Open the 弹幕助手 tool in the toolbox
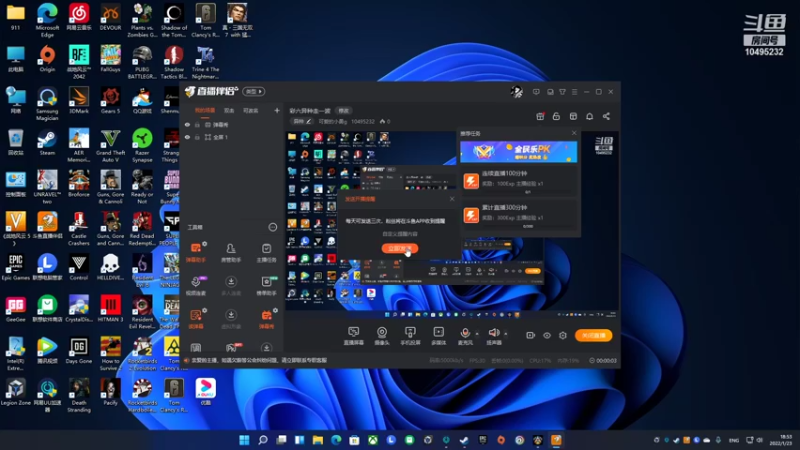The width and height of the screenshot is (800, 450). click(196, 252)
